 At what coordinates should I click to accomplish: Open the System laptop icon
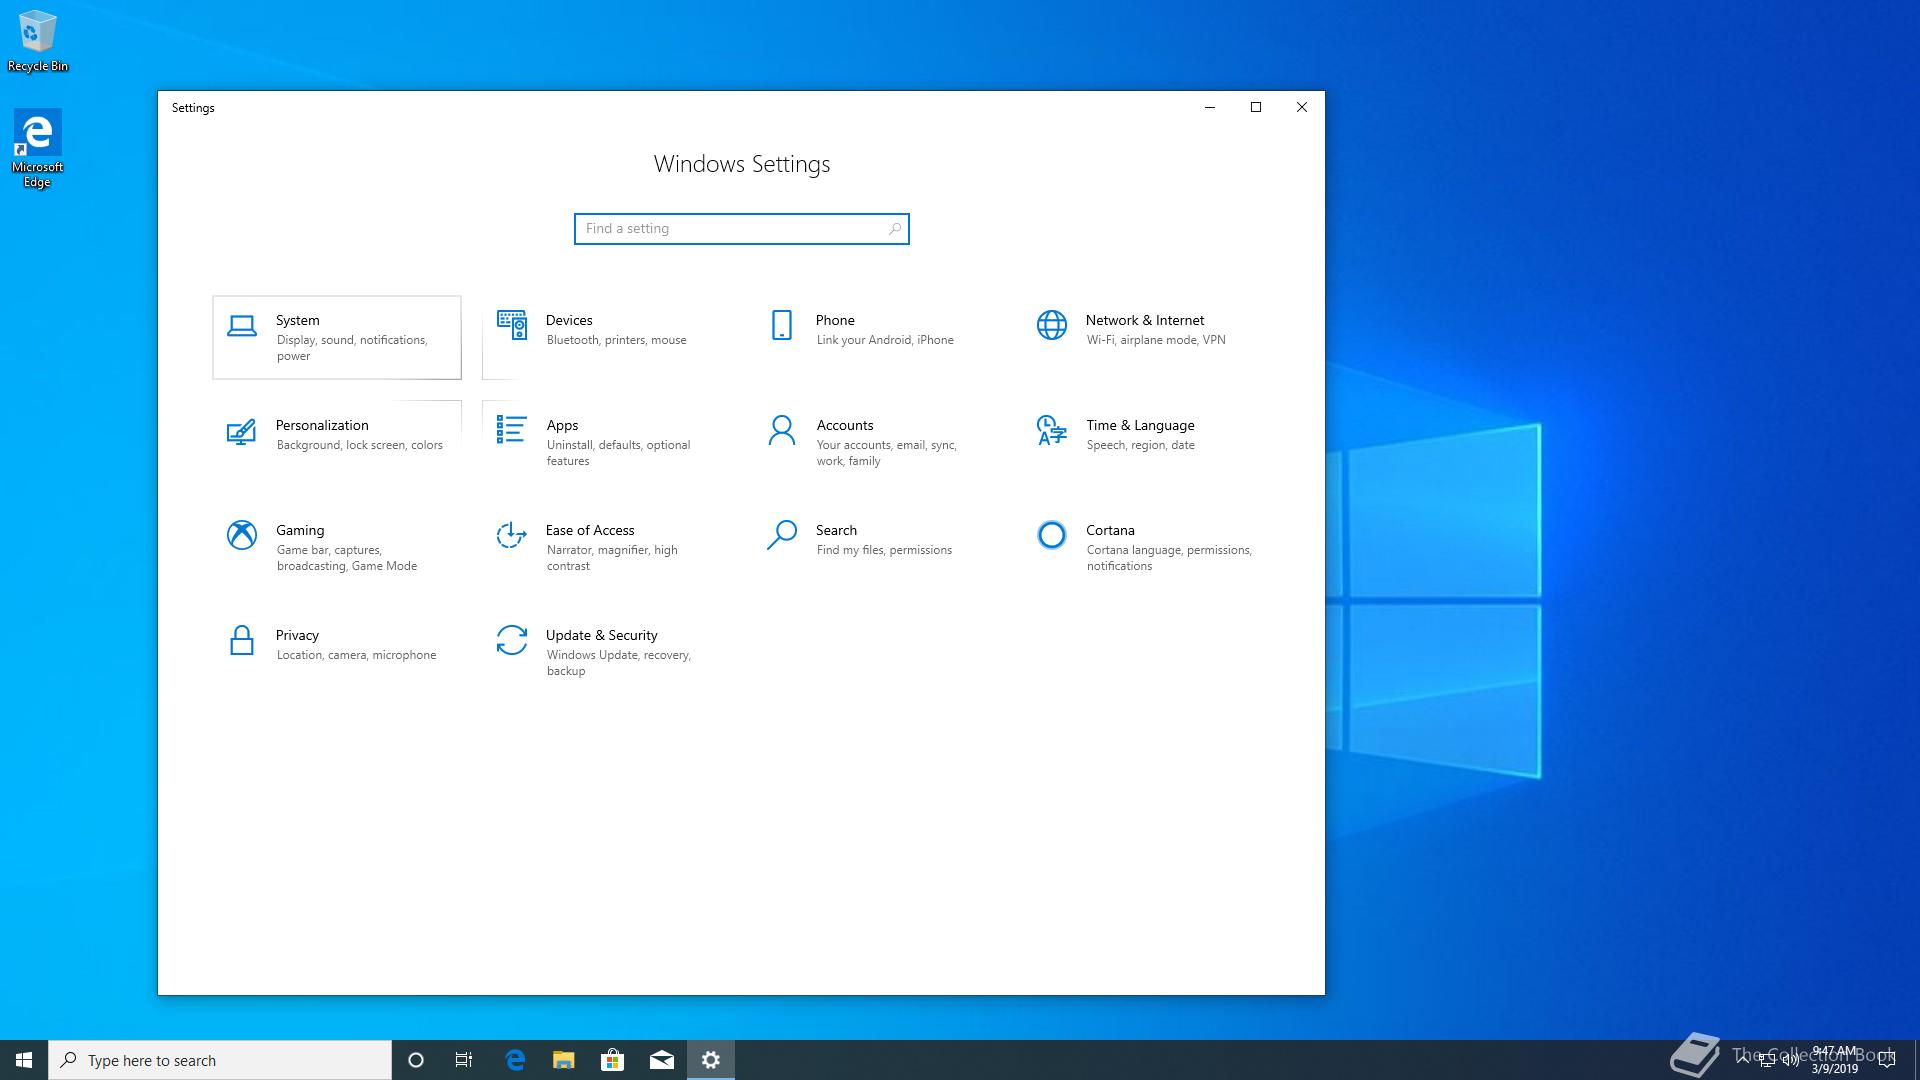(241, 326)
